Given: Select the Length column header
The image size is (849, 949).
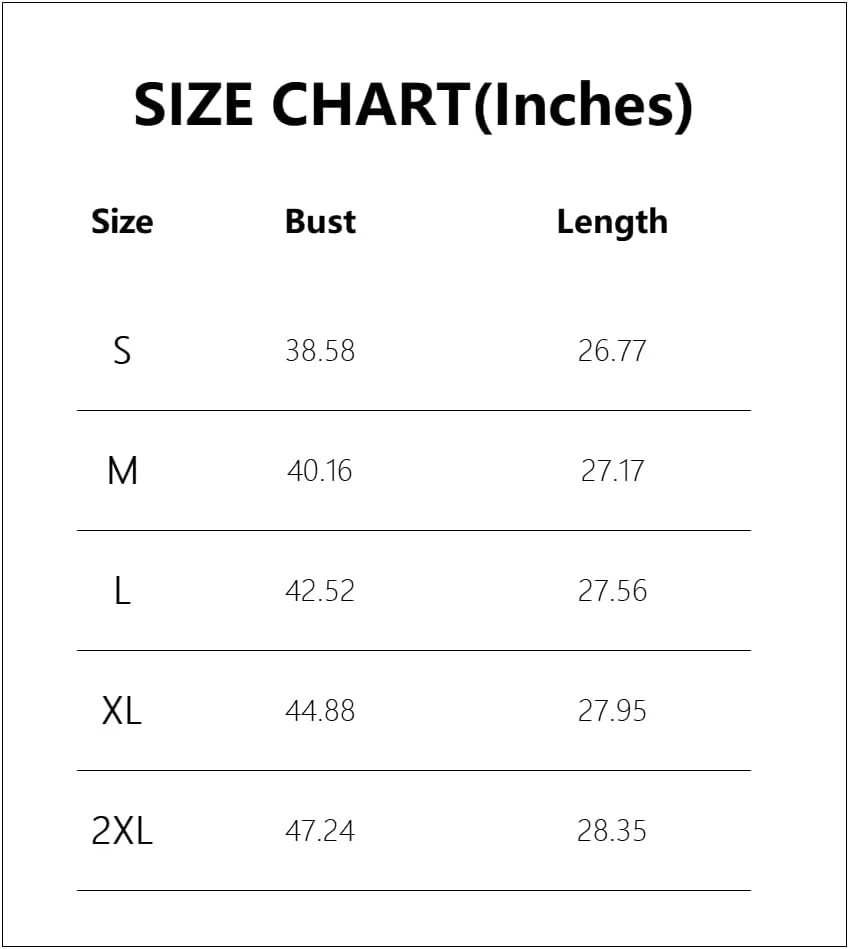Looking at the screenshot, I should [612, 221].
